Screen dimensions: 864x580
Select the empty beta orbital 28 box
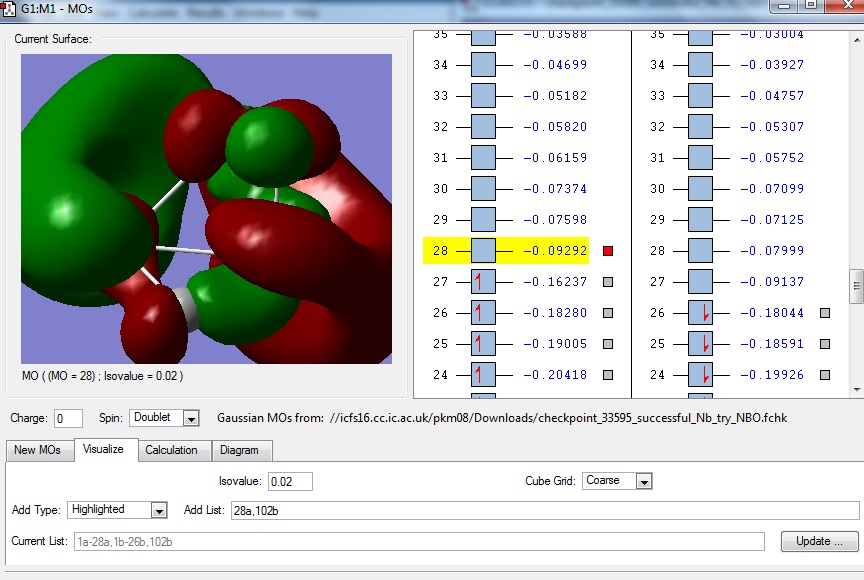[x=700, y=251]
